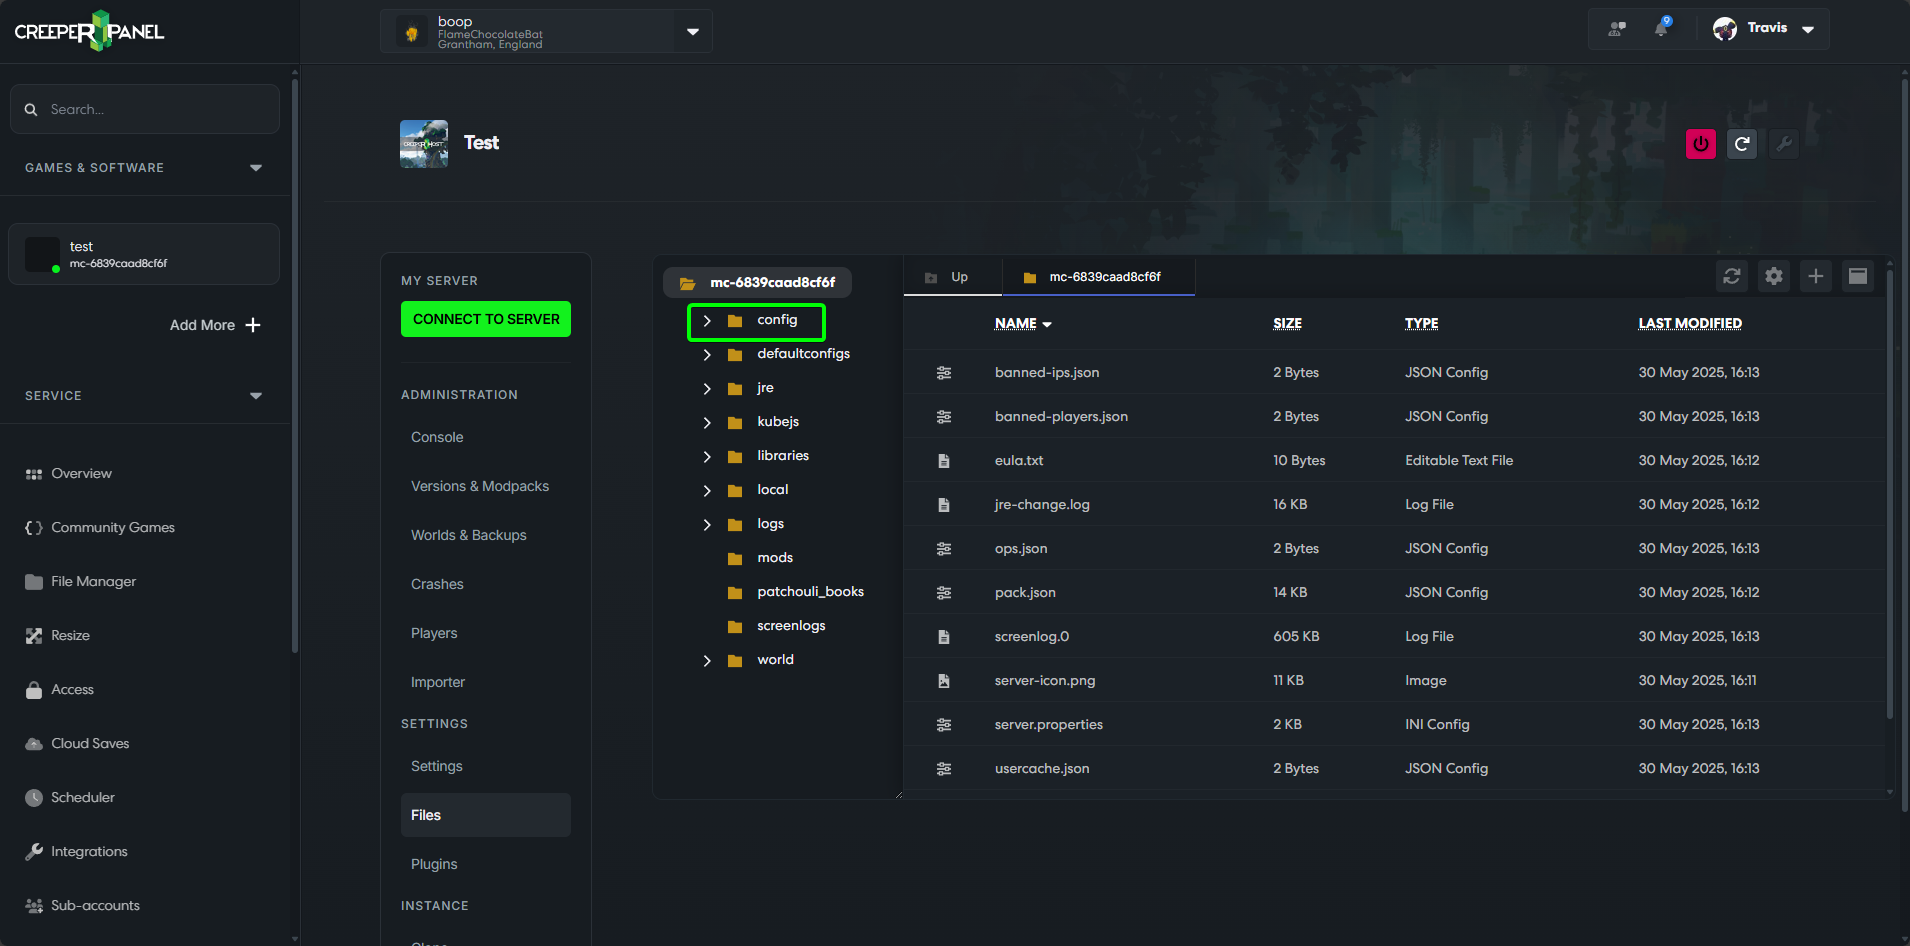Click Add More in the sidebar
This screenshot has width=1910, height=946.
(x=215, y=325)
